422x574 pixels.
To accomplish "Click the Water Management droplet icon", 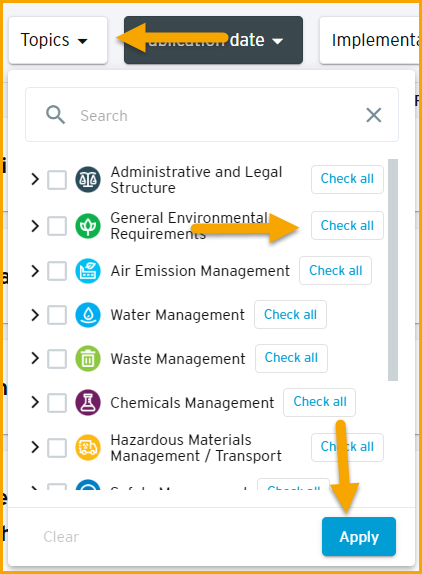I will pyautogui.click(x=88, y=315).
